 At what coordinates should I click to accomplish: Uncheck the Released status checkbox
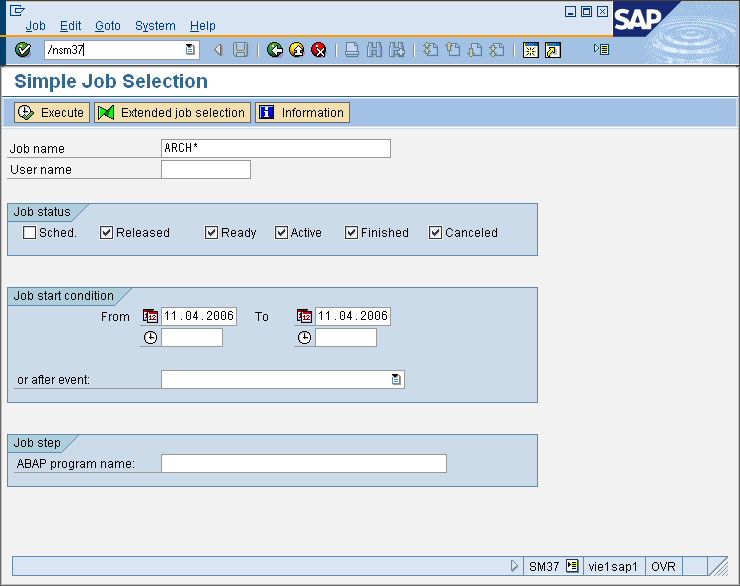107,233
